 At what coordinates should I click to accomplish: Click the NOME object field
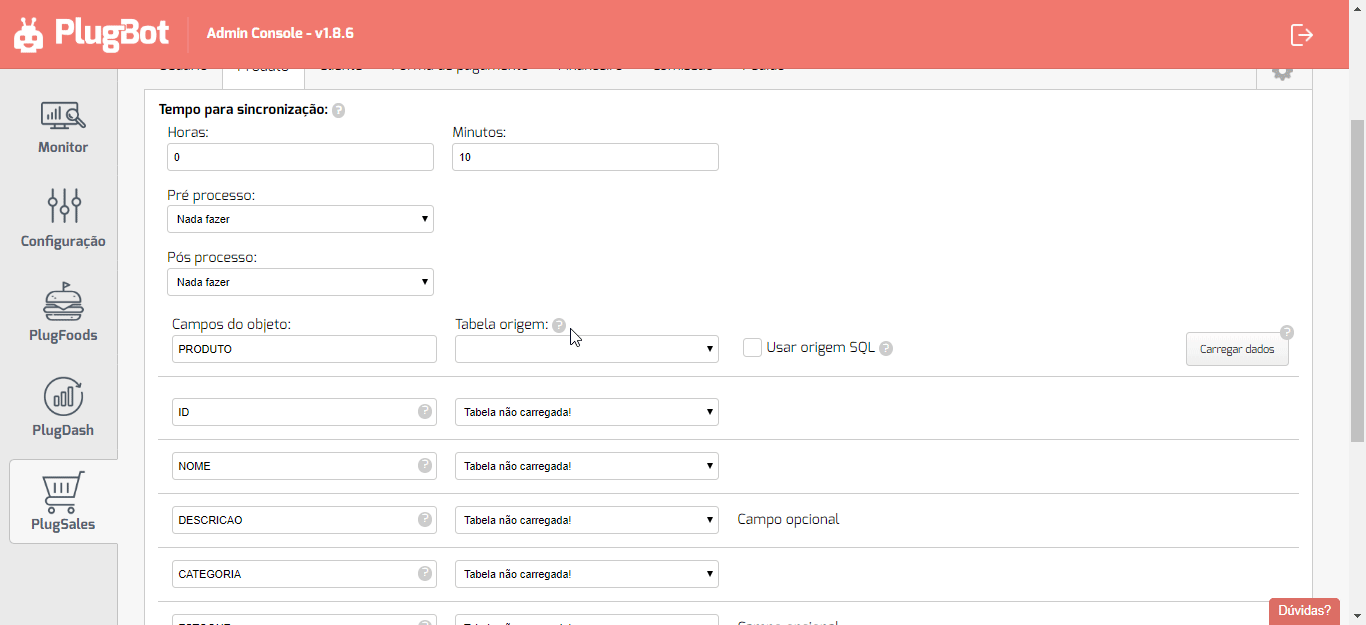click(x=304, y=466)
